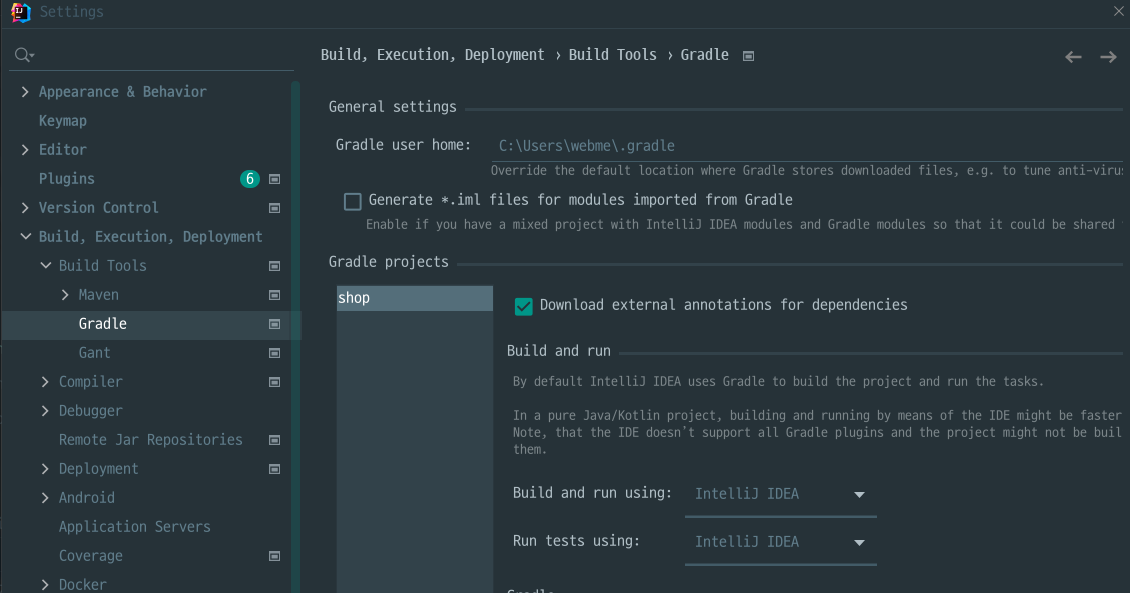Expand the Version Control section
The width and height of the screenshot is (1130, 593).
[25, 208]
